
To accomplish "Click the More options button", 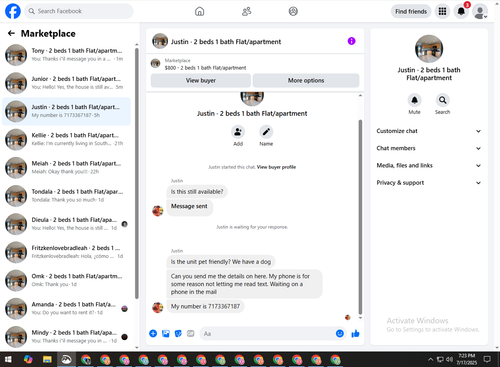I will point(306,80).
